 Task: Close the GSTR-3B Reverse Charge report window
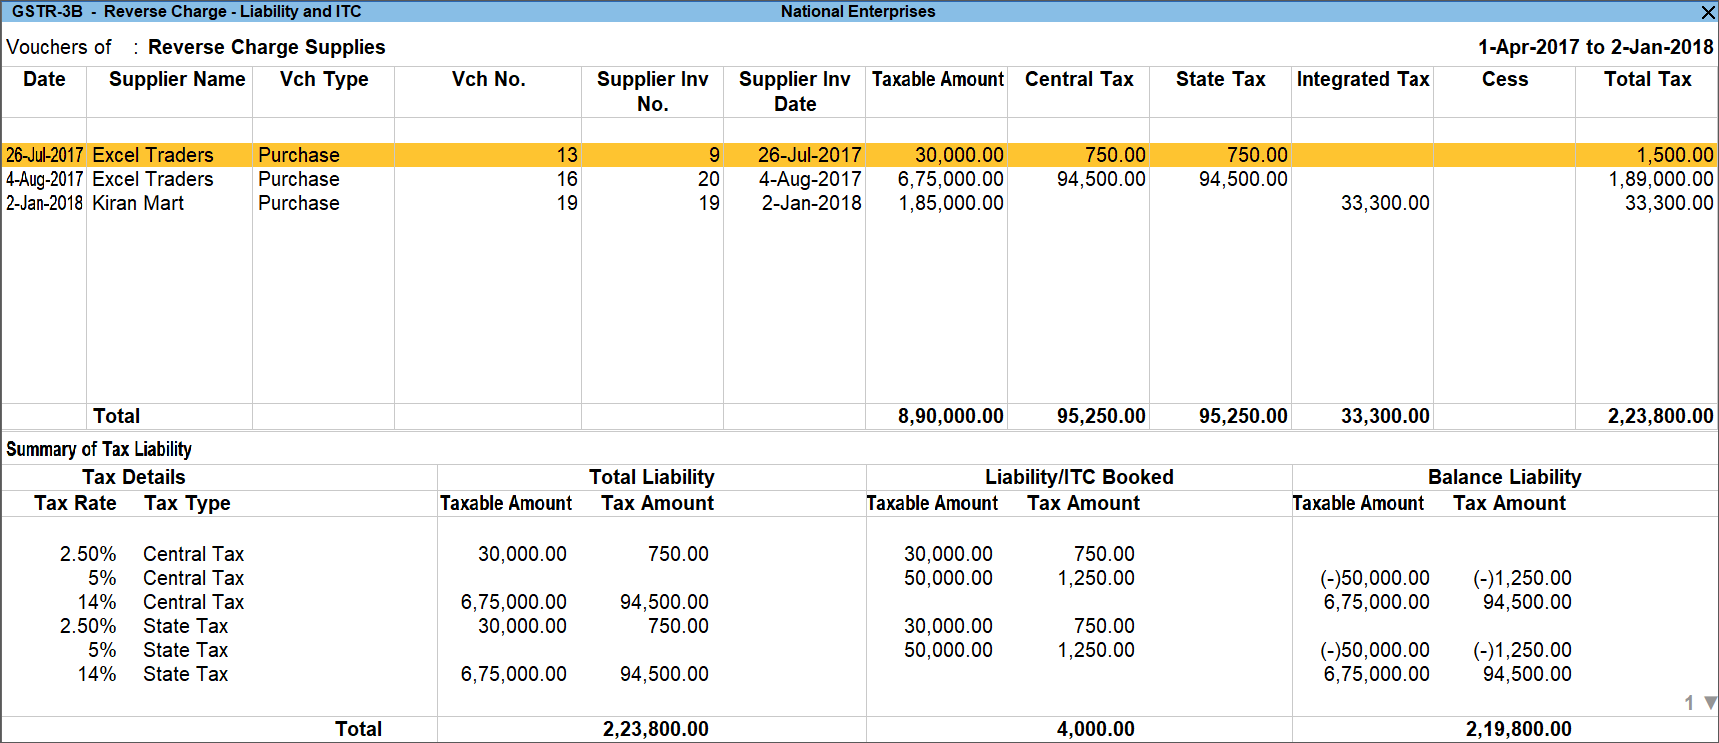point(1708,12)
